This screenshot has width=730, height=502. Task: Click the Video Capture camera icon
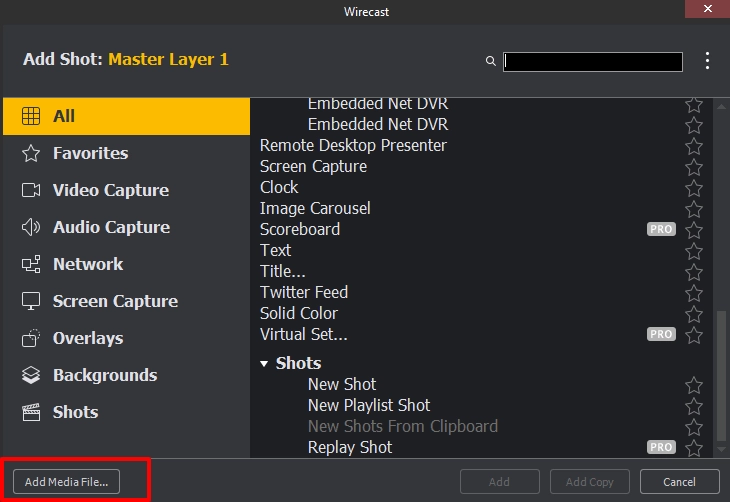pos(31,190)
